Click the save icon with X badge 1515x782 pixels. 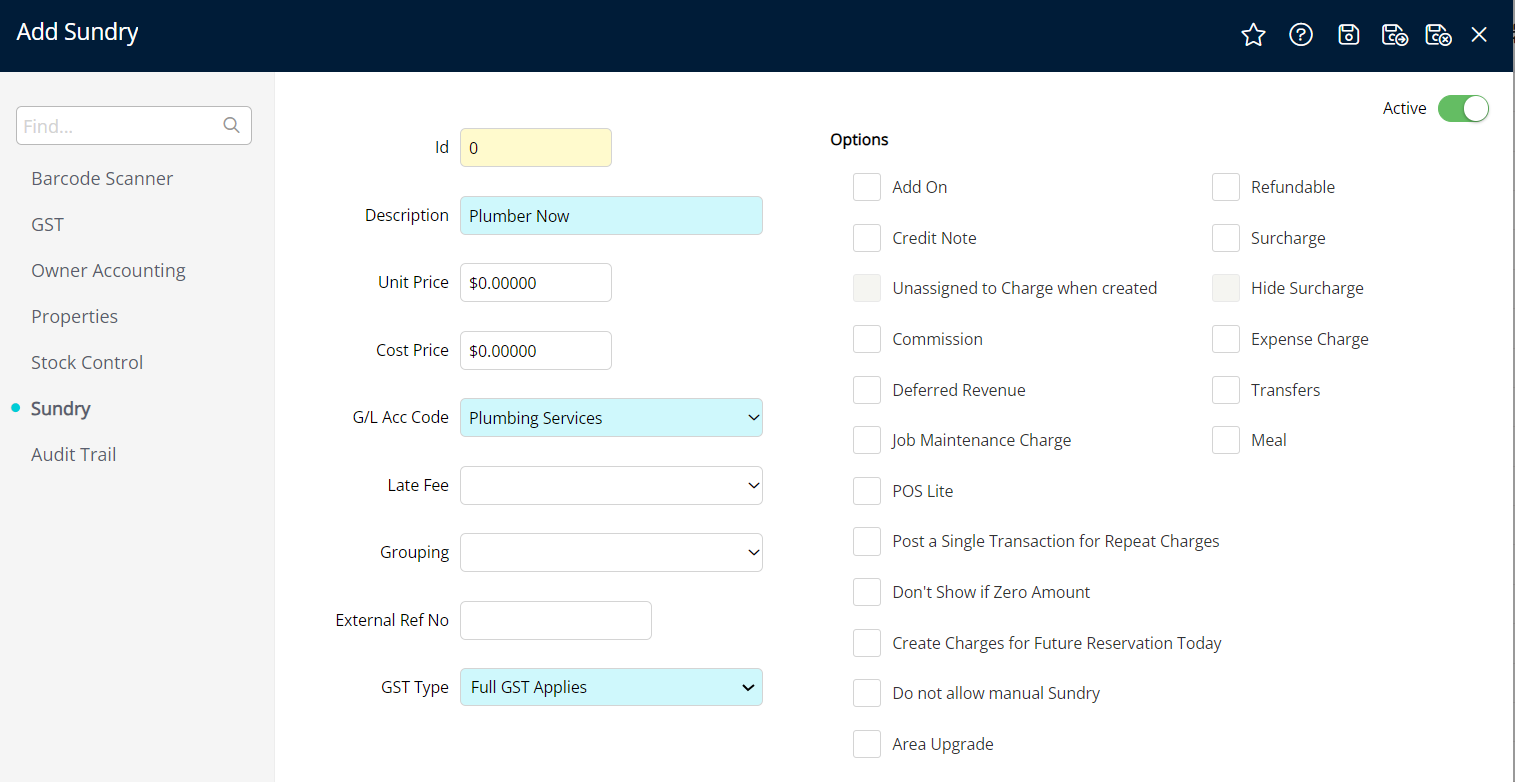click(1438, 35)
